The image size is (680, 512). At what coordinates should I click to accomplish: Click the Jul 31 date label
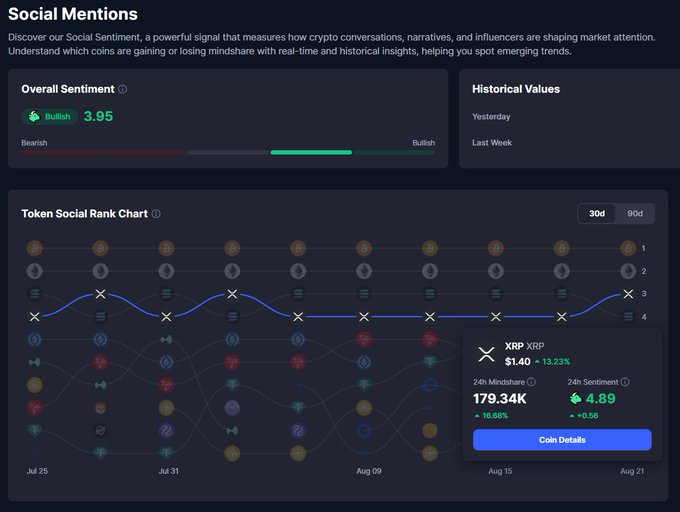(x=168, y=471)
